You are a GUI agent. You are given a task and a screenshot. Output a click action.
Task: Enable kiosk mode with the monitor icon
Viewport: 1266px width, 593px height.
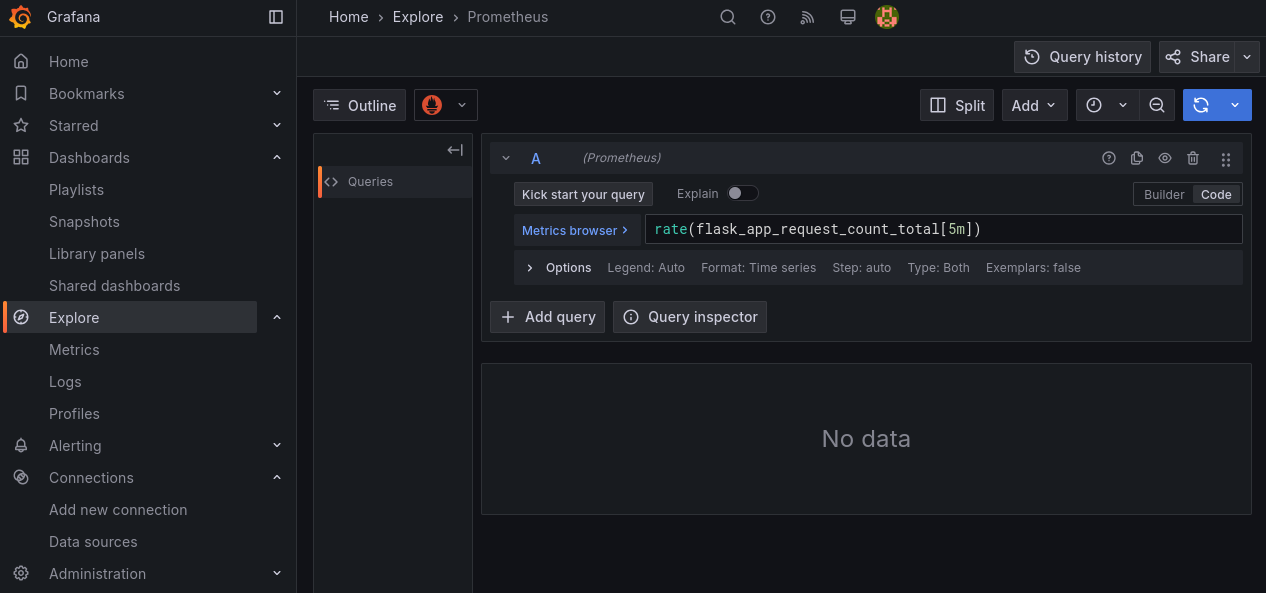point(847,17)
